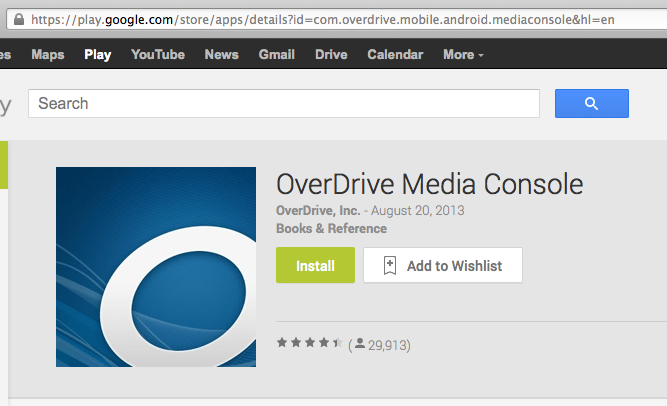The height and width of the screenshot is (406, 667).
Task: Select Play in the Google bar
Action: point(97,54)
